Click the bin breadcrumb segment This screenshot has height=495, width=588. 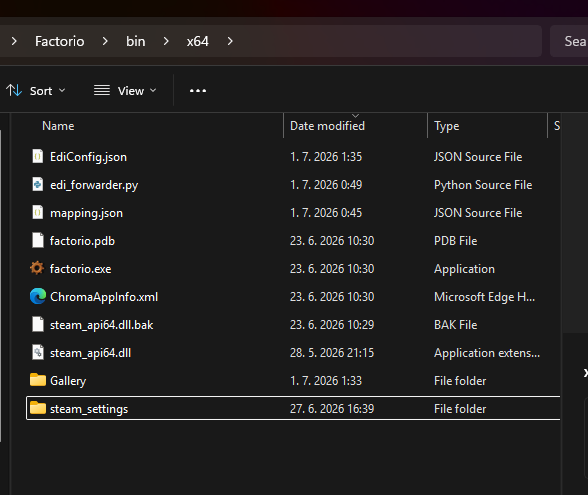point(135,41)
